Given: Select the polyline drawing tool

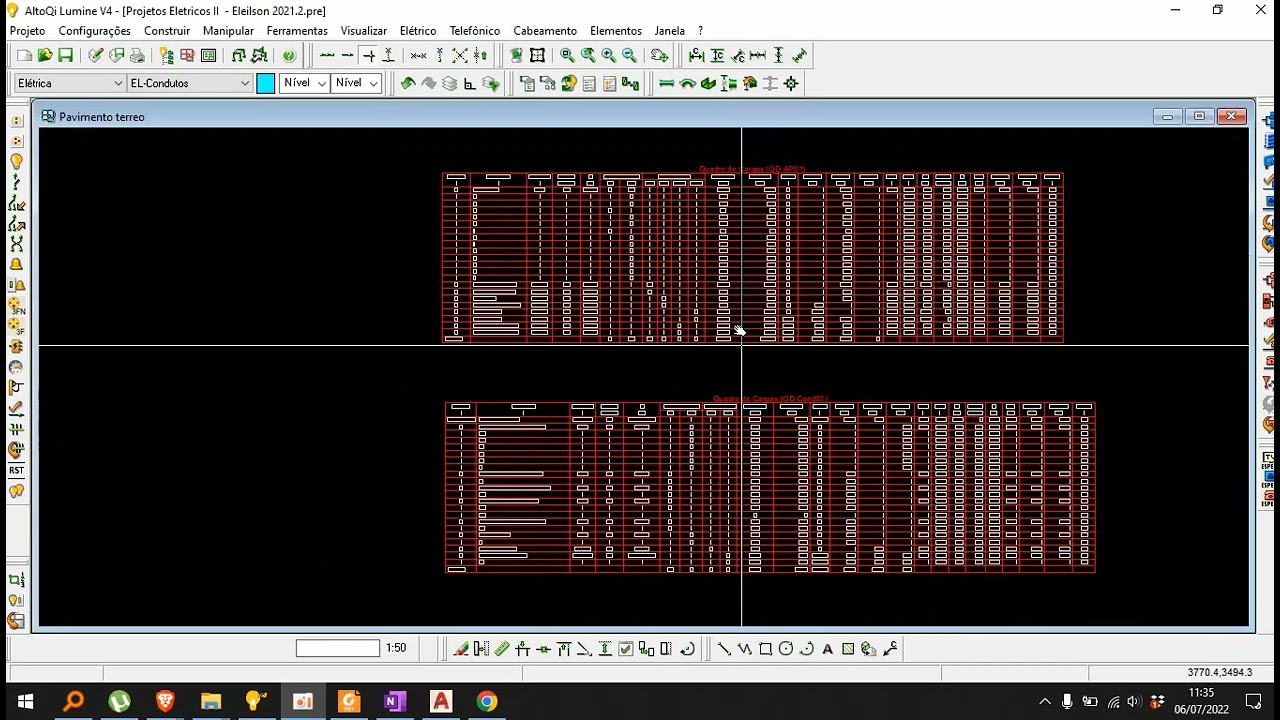Looking at the screenshot, I should [745, 648].
